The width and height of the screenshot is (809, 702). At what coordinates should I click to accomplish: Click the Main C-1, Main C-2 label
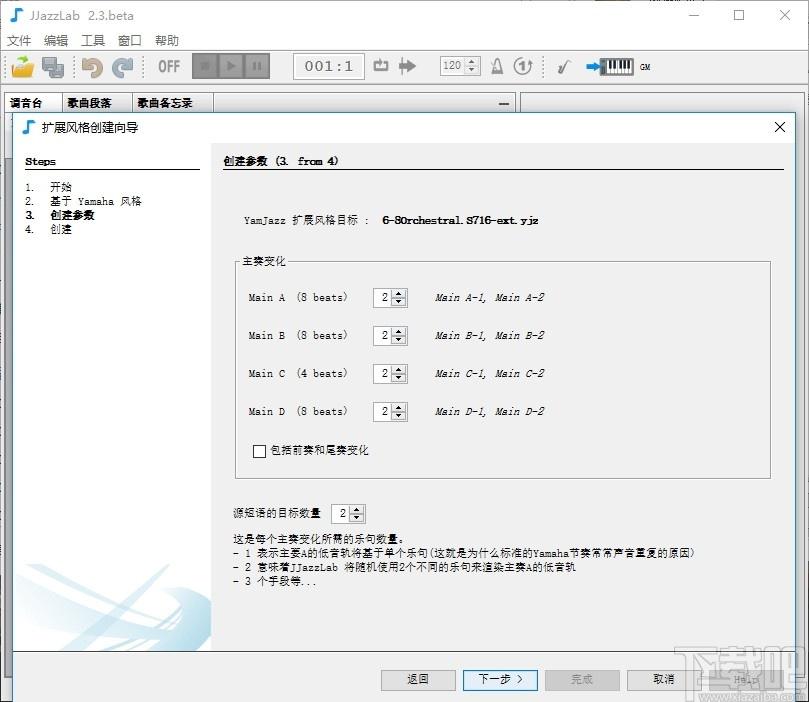click(490, 373)
